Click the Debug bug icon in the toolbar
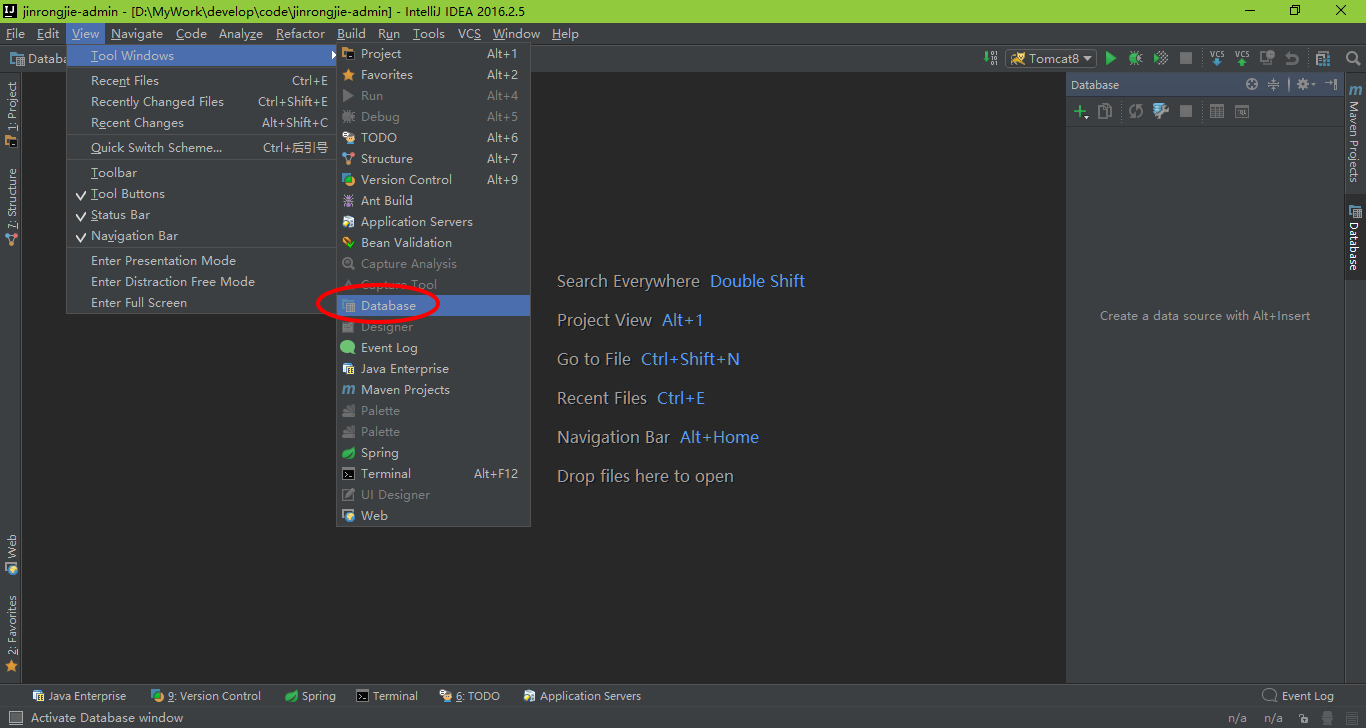Screen dimensions: 1366x728 tap(1135, 59)
